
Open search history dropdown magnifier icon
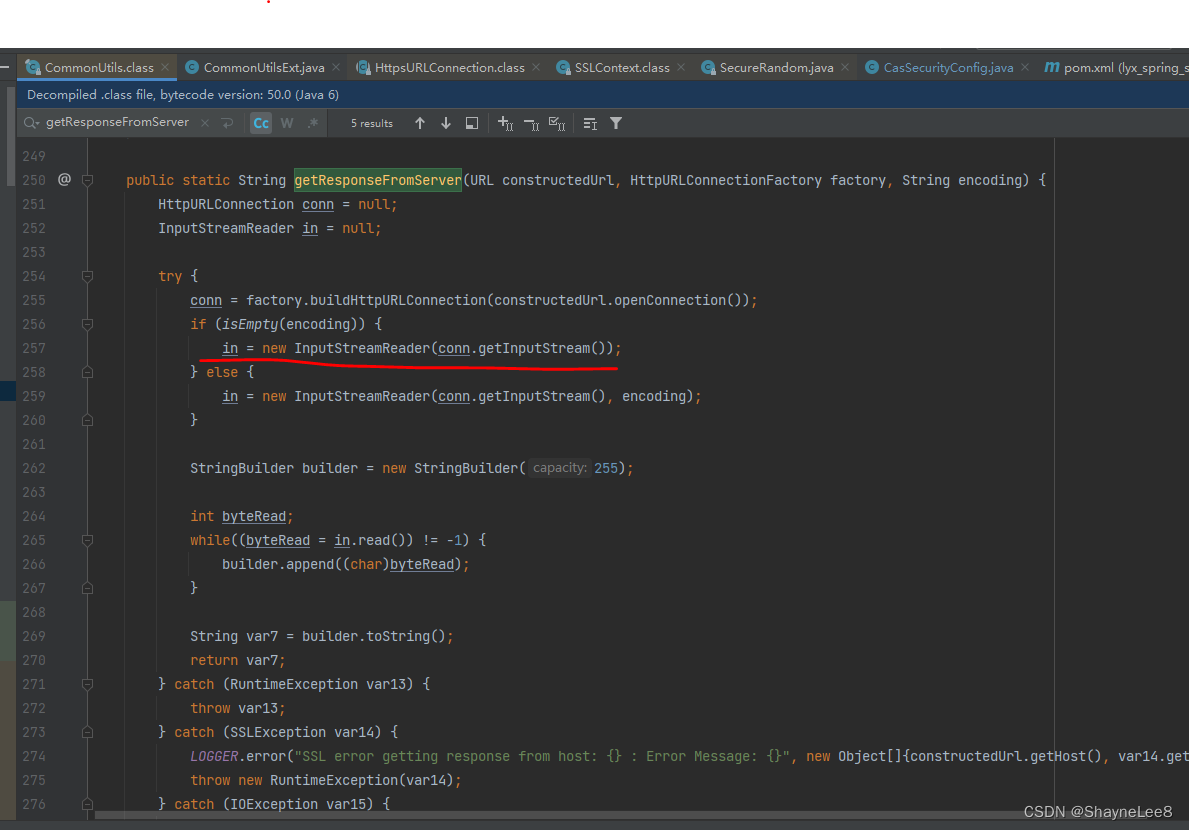(31, 123)
